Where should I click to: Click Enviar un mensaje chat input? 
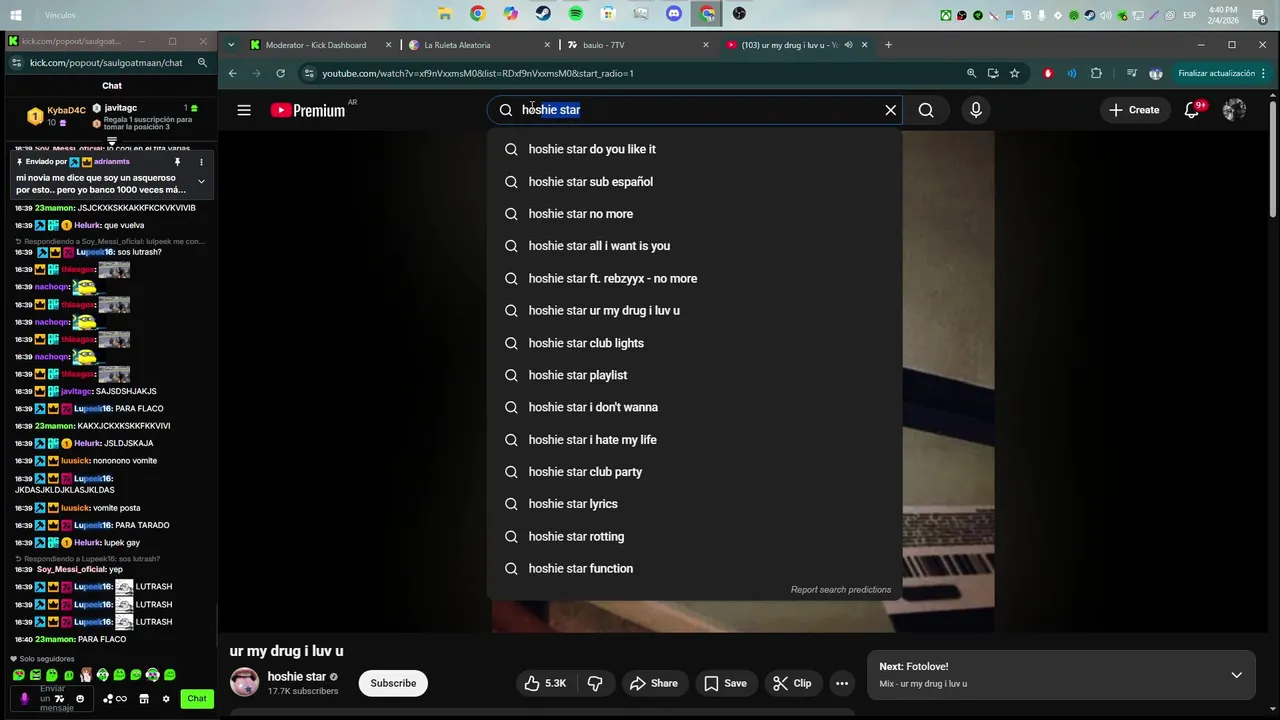(x=54, y=698)
